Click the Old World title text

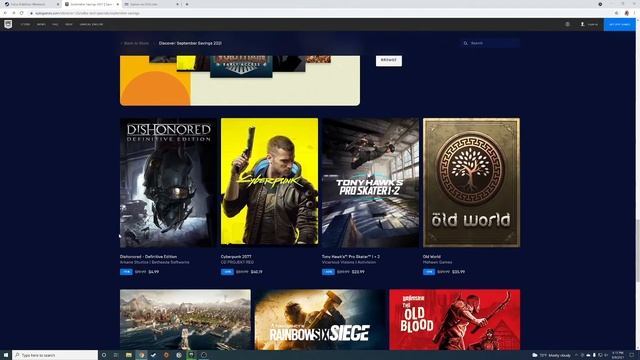(431, 257)
